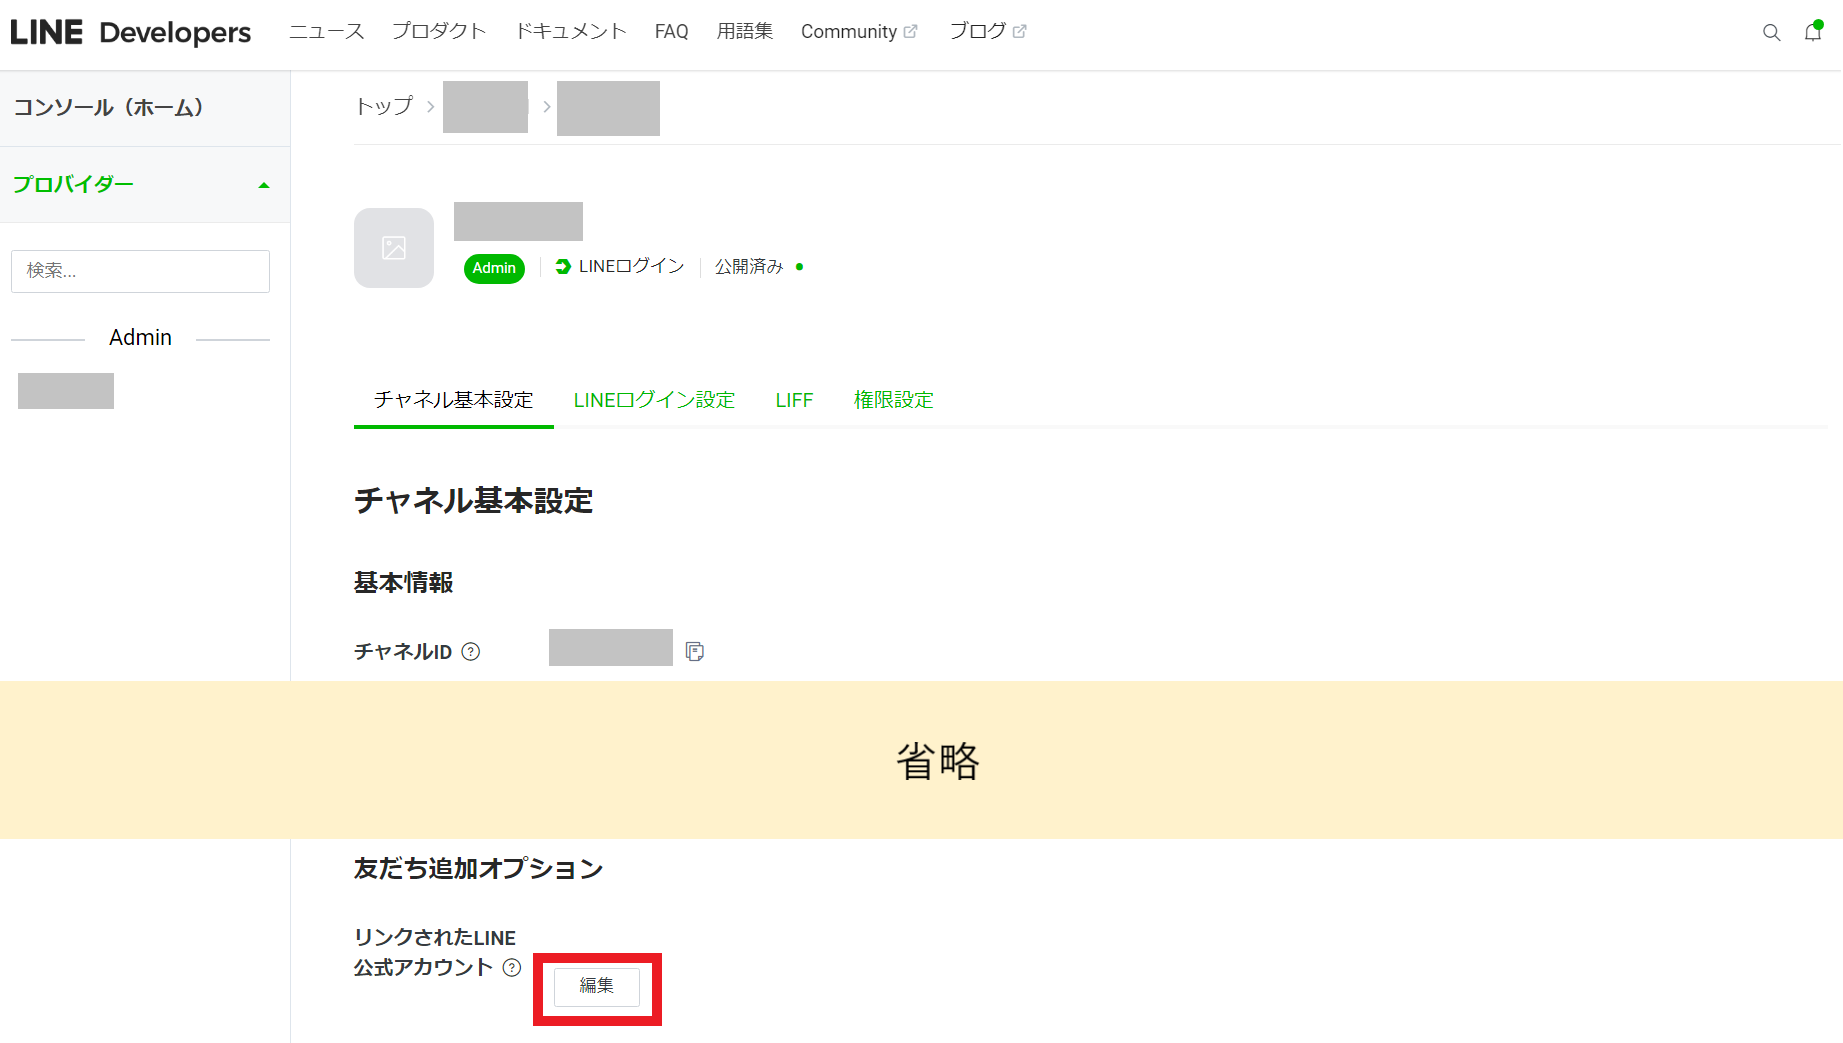Click the 友だち追加オプション heading
The width and height of the screenshot is (1843, 1043).
478,868
